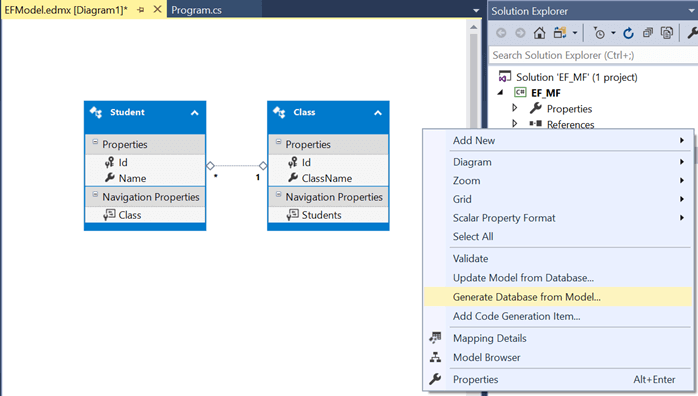
Task: Pin the EFModel.edmx tab
Action: coord(141,10)
